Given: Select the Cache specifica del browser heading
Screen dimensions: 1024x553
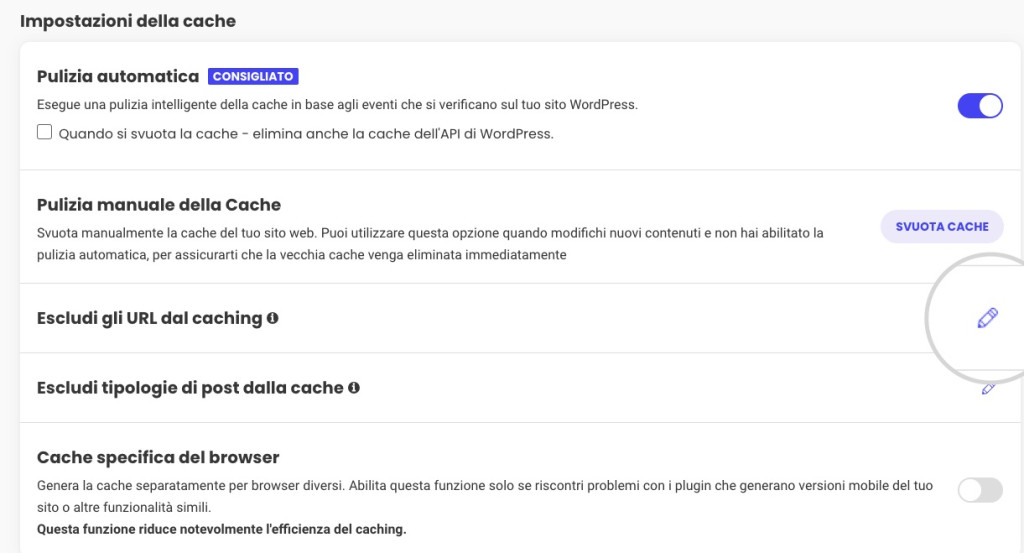Looking at the screenshot, I should [x=158, y=457].
